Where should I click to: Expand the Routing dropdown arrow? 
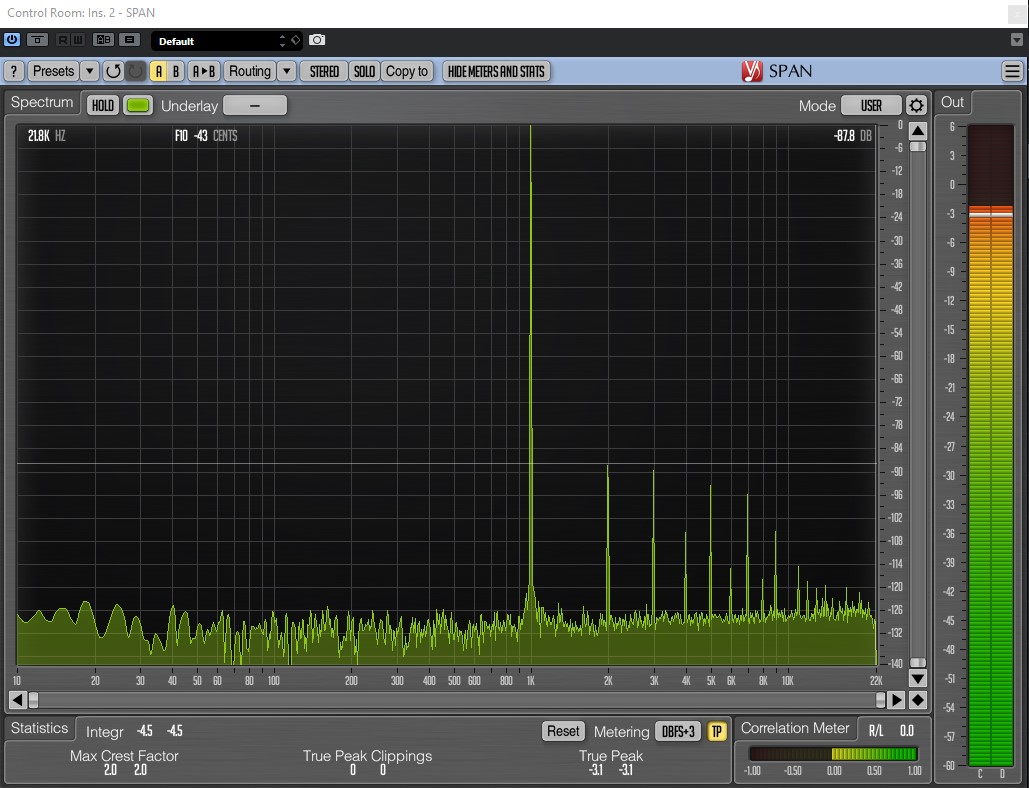click(287, 71)
